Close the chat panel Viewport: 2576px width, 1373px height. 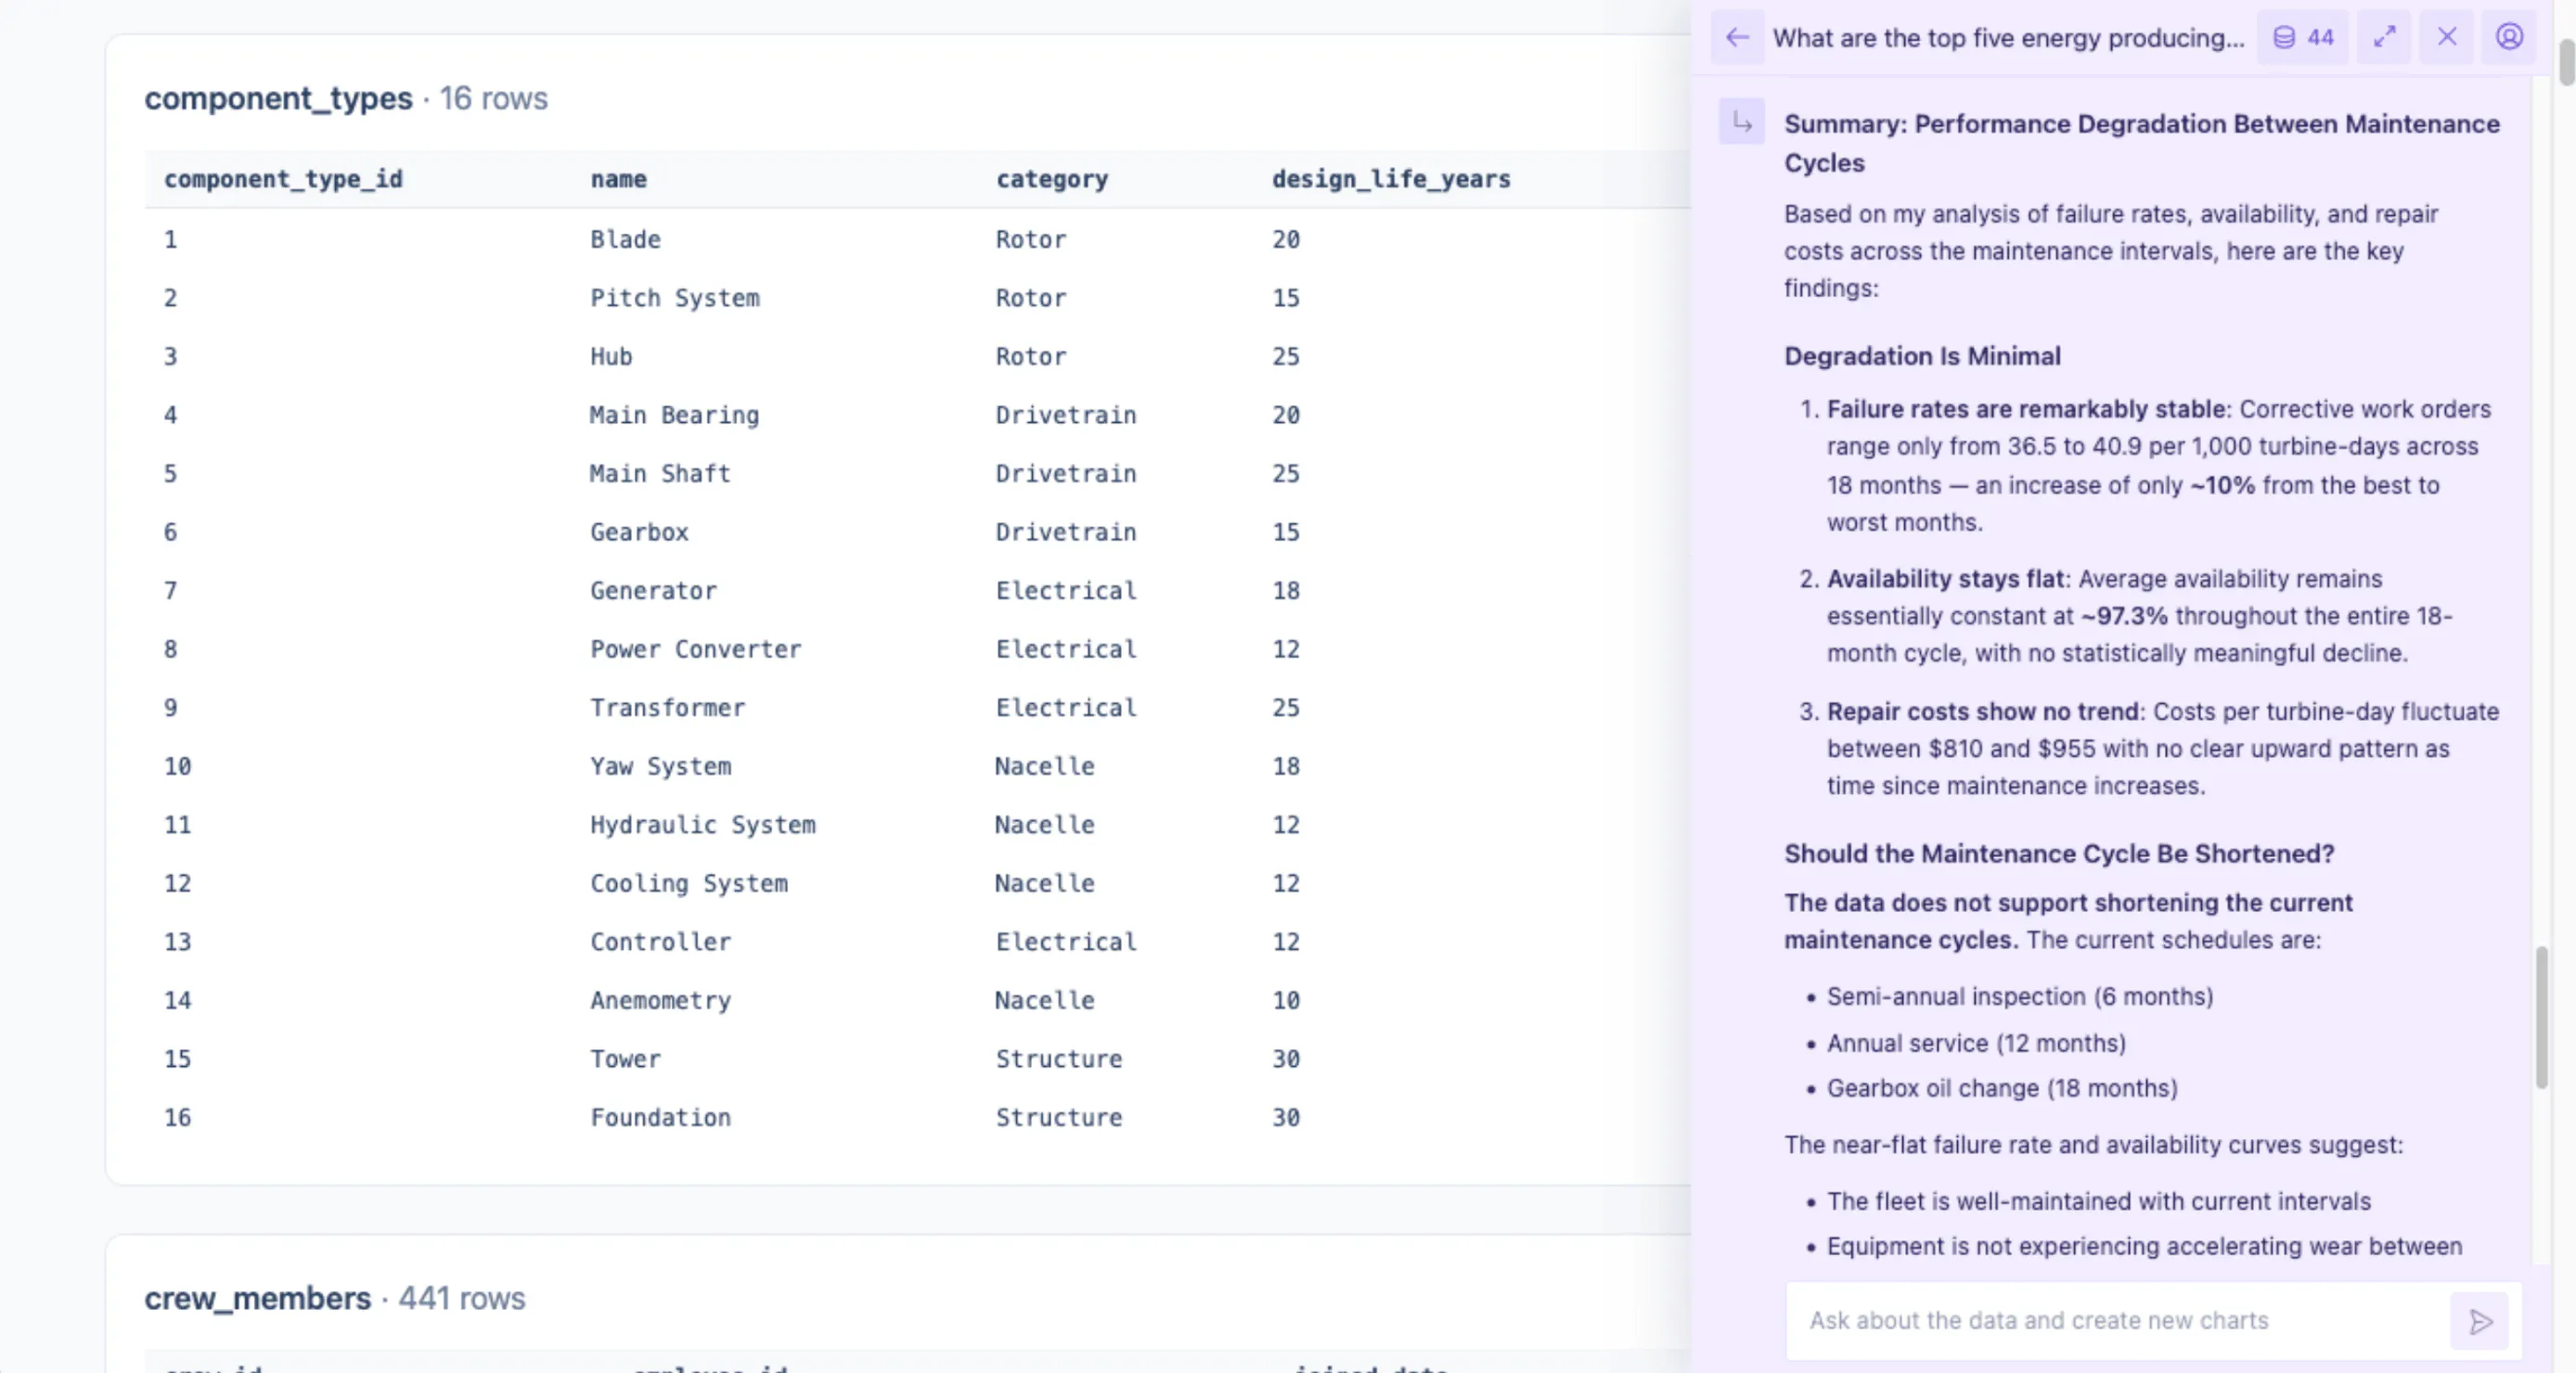2446,38
